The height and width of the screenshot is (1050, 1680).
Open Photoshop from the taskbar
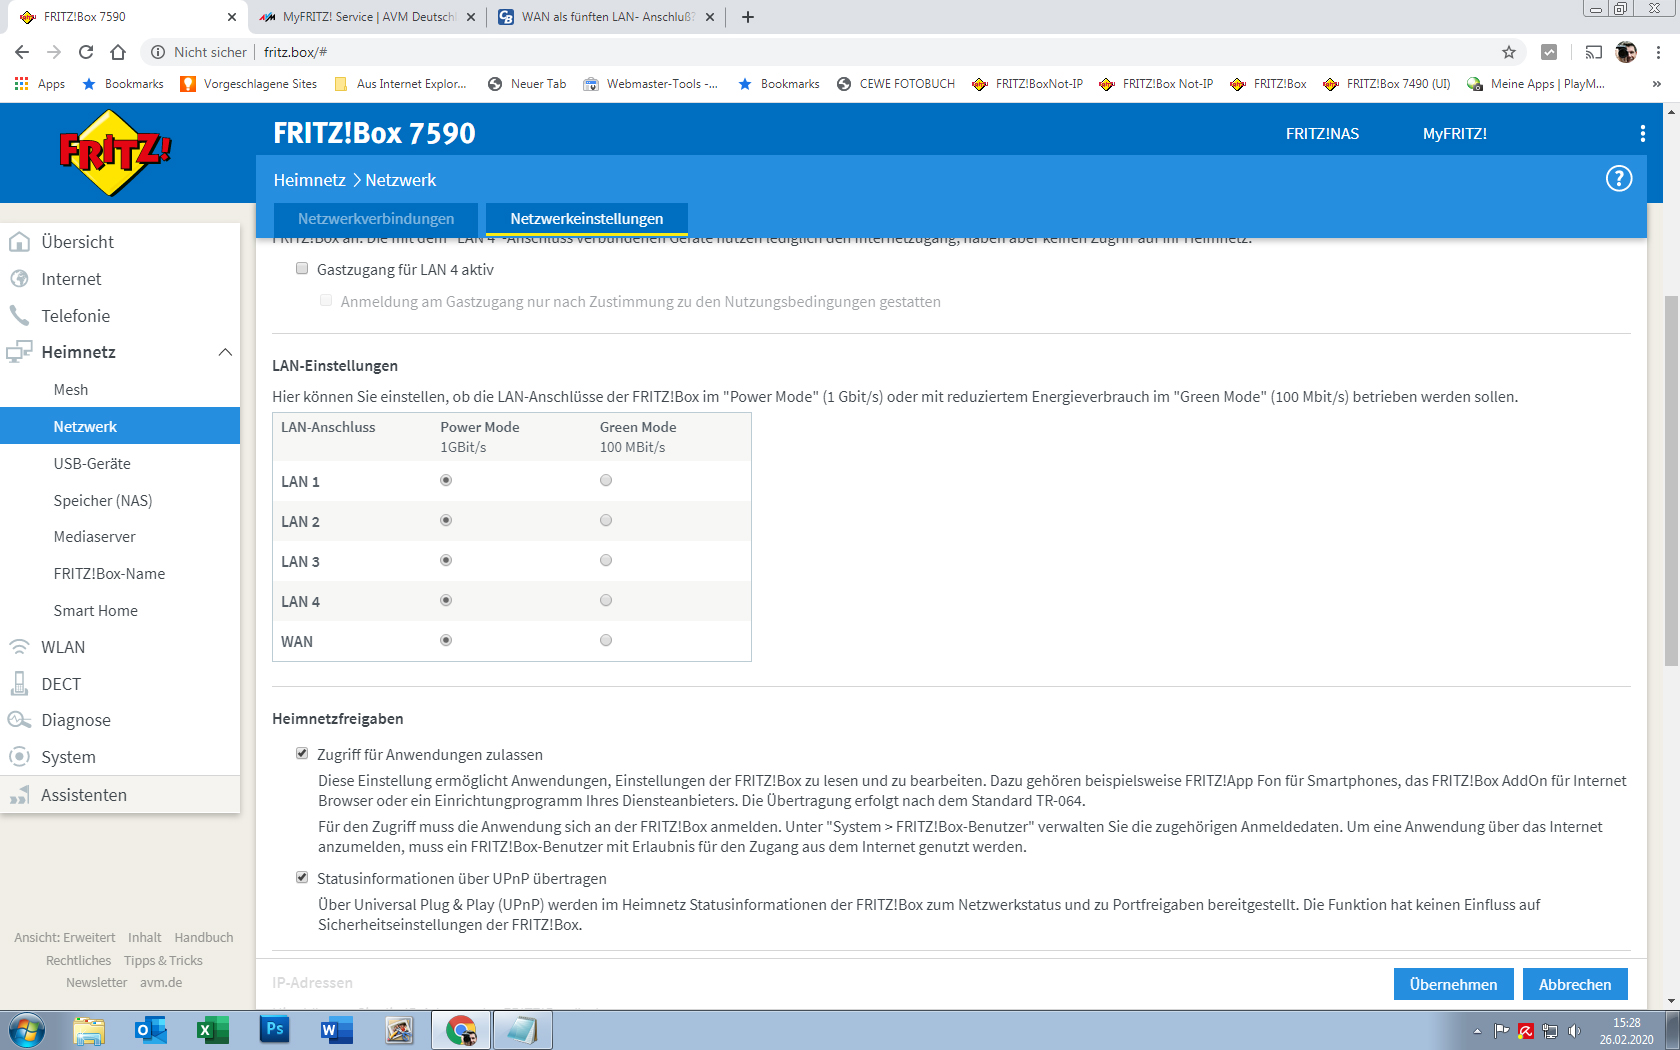(275, 1030)
